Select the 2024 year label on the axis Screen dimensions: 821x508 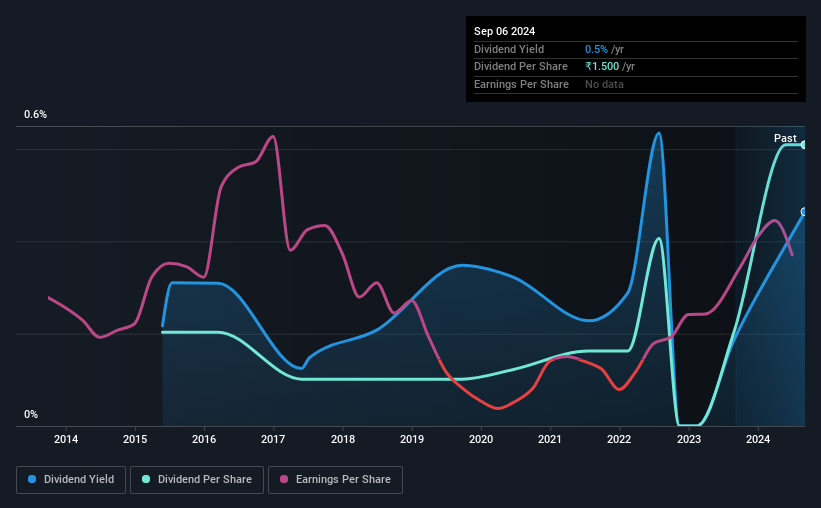[758, 439]
